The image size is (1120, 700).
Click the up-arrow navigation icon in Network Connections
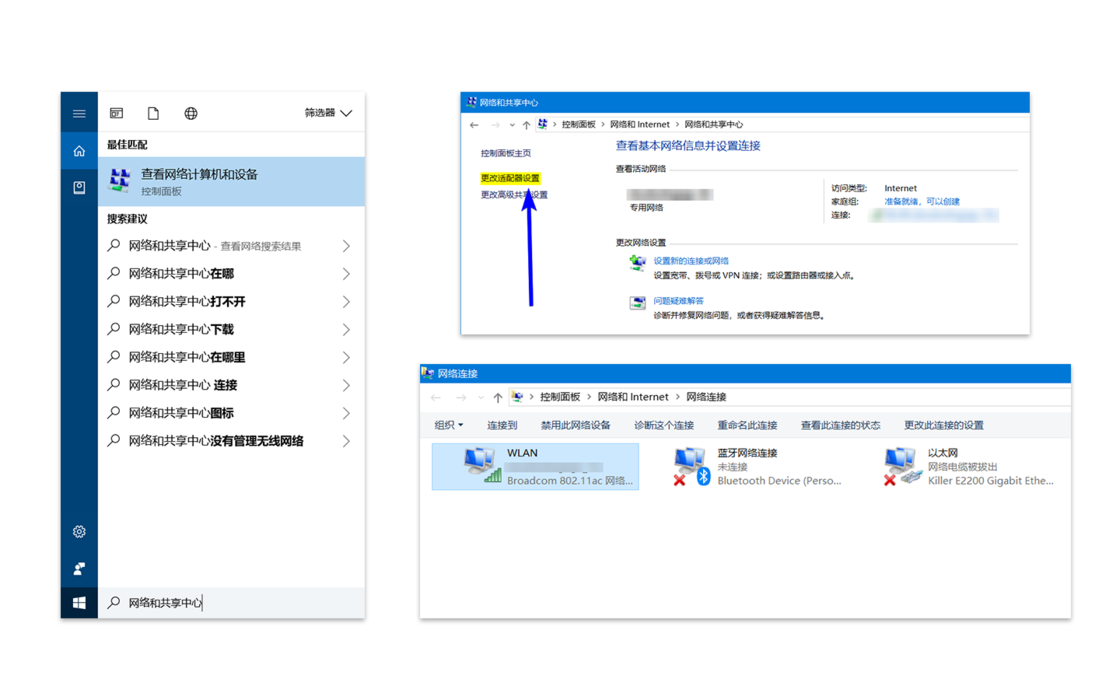click(495, 396)
